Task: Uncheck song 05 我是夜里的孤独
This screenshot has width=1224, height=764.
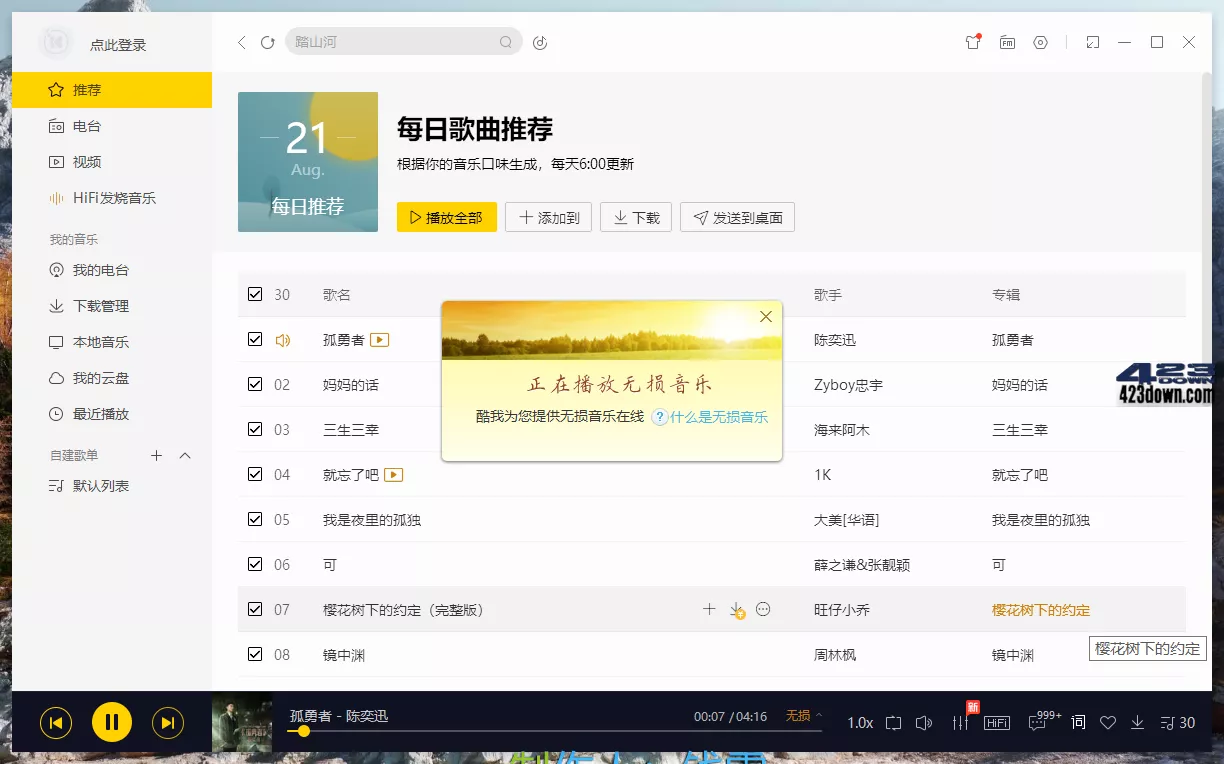Action: [255, 519]
